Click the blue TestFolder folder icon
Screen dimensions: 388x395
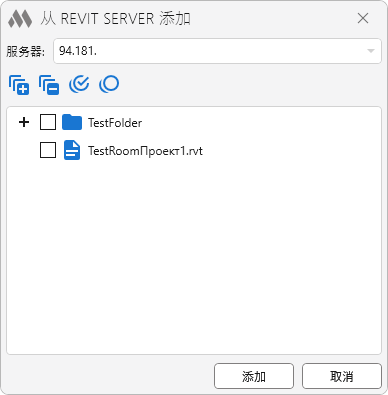(72, 122)
